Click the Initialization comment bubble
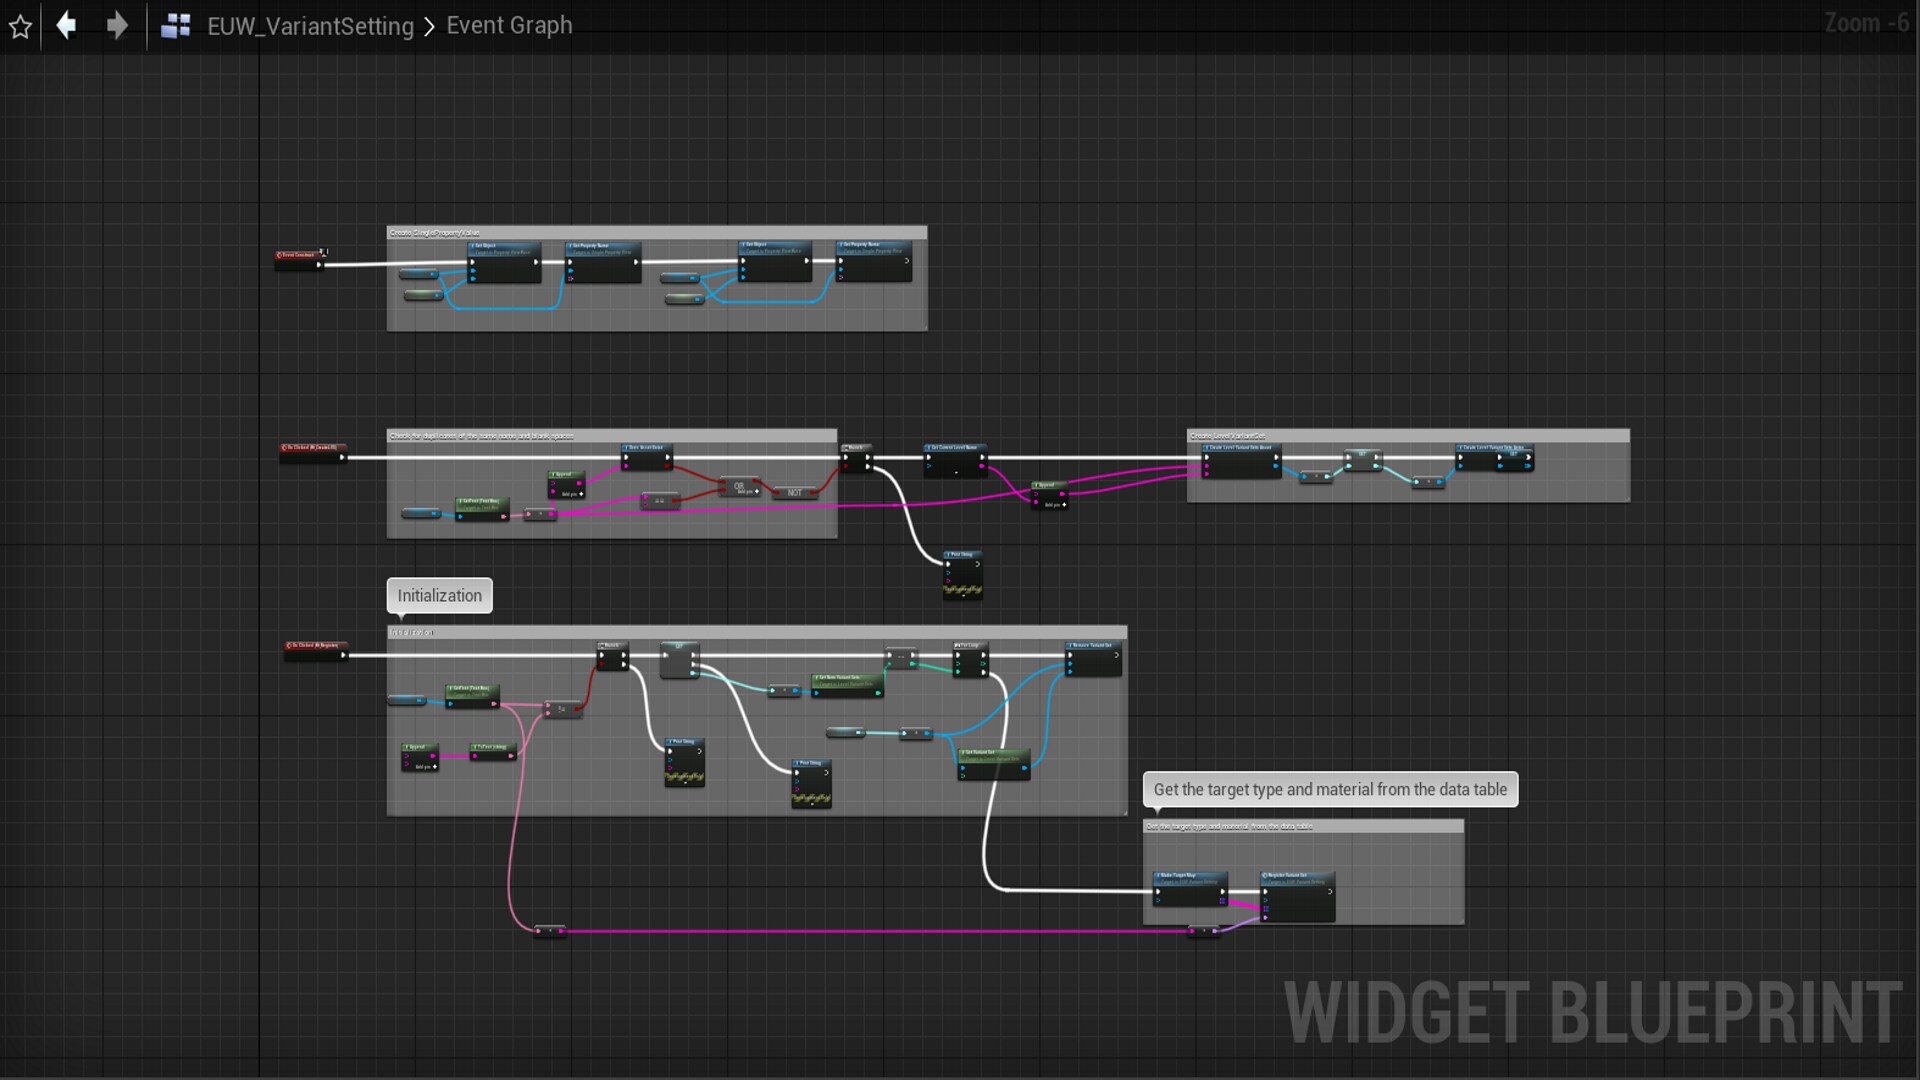 click(439, 595)
